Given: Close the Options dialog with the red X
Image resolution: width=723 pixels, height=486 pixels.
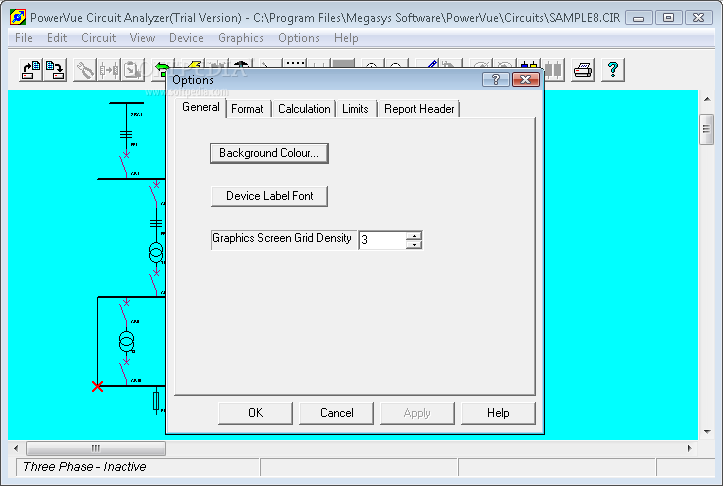Looking at the screenshot, I should [525, 80].
